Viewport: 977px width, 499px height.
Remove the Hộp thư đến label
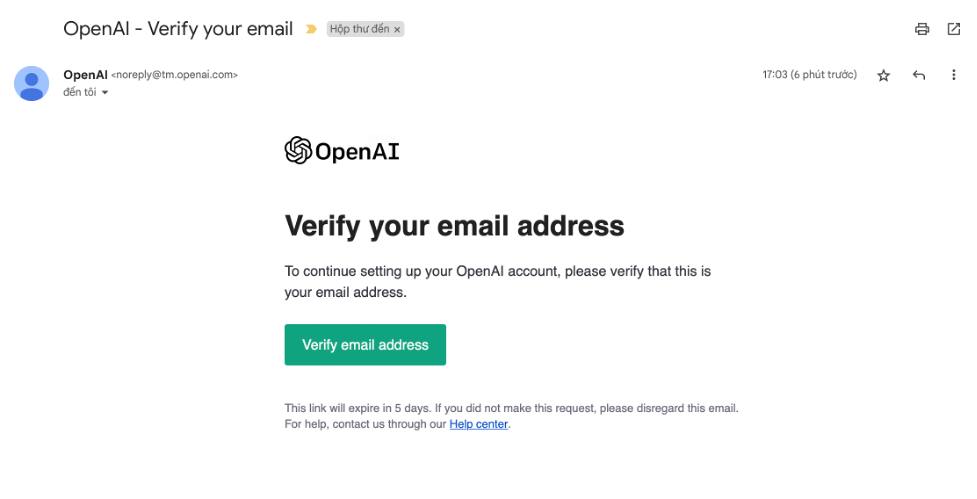[397, 29]
